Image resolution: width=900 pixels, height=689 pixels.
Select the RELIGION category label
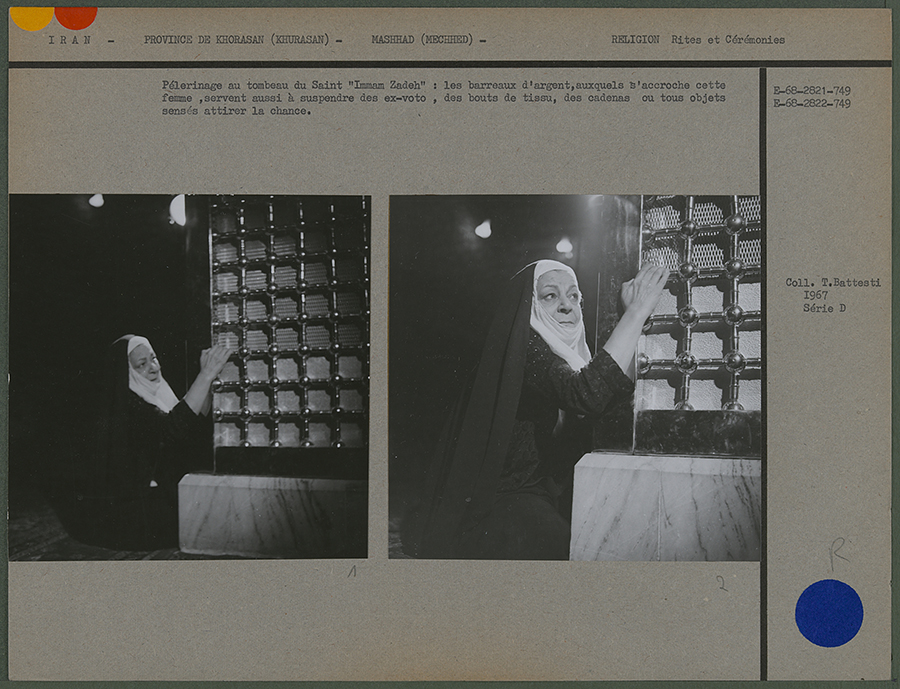[635, 40]
